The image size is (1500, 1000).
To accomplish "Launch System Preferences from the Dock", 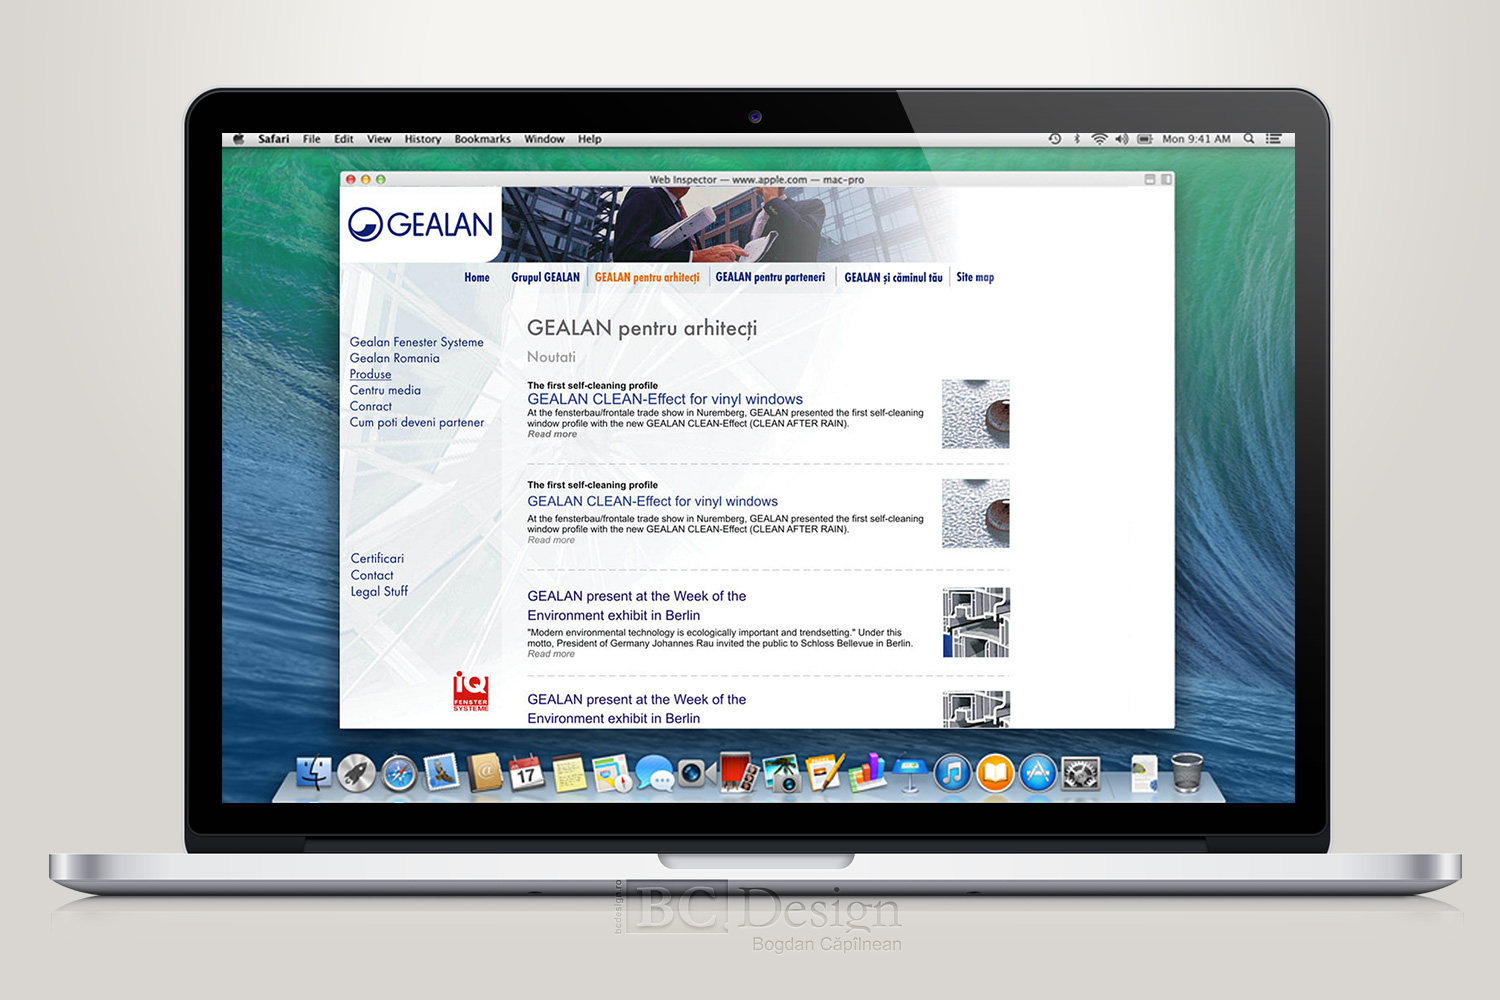I will tap(1082, 773).
